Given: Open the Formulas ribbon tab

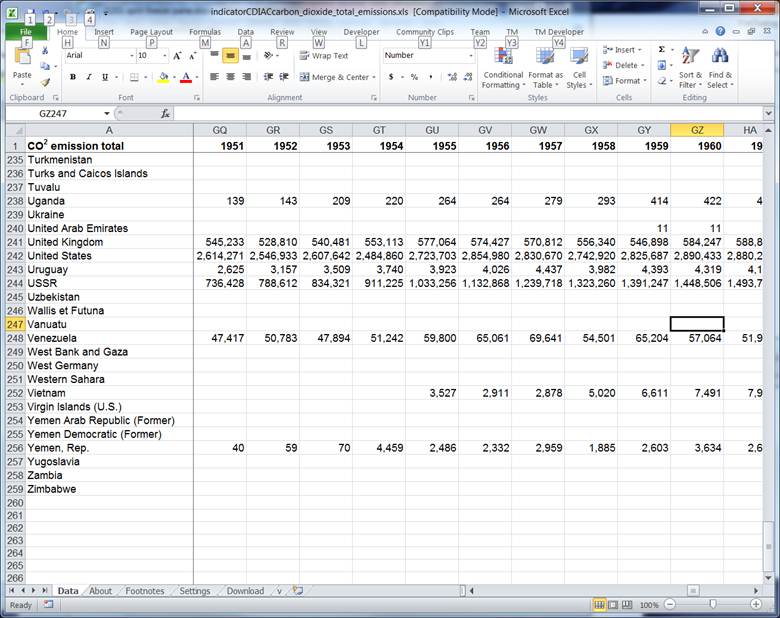Looking at the screenshot, I should [x=205, y=32].
